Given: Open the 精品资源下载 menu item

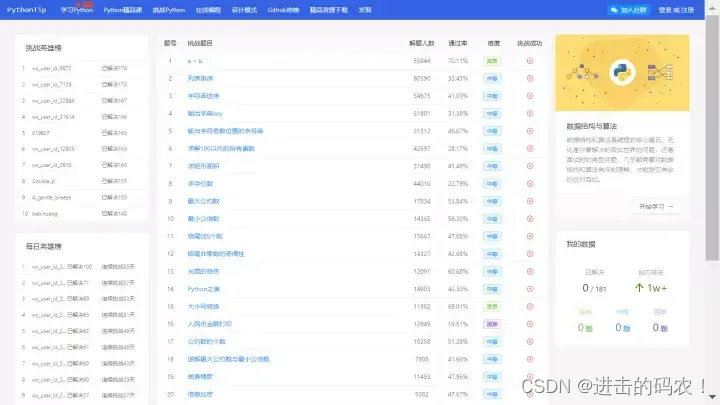Looking at the screenshot, I should [329, 10].
